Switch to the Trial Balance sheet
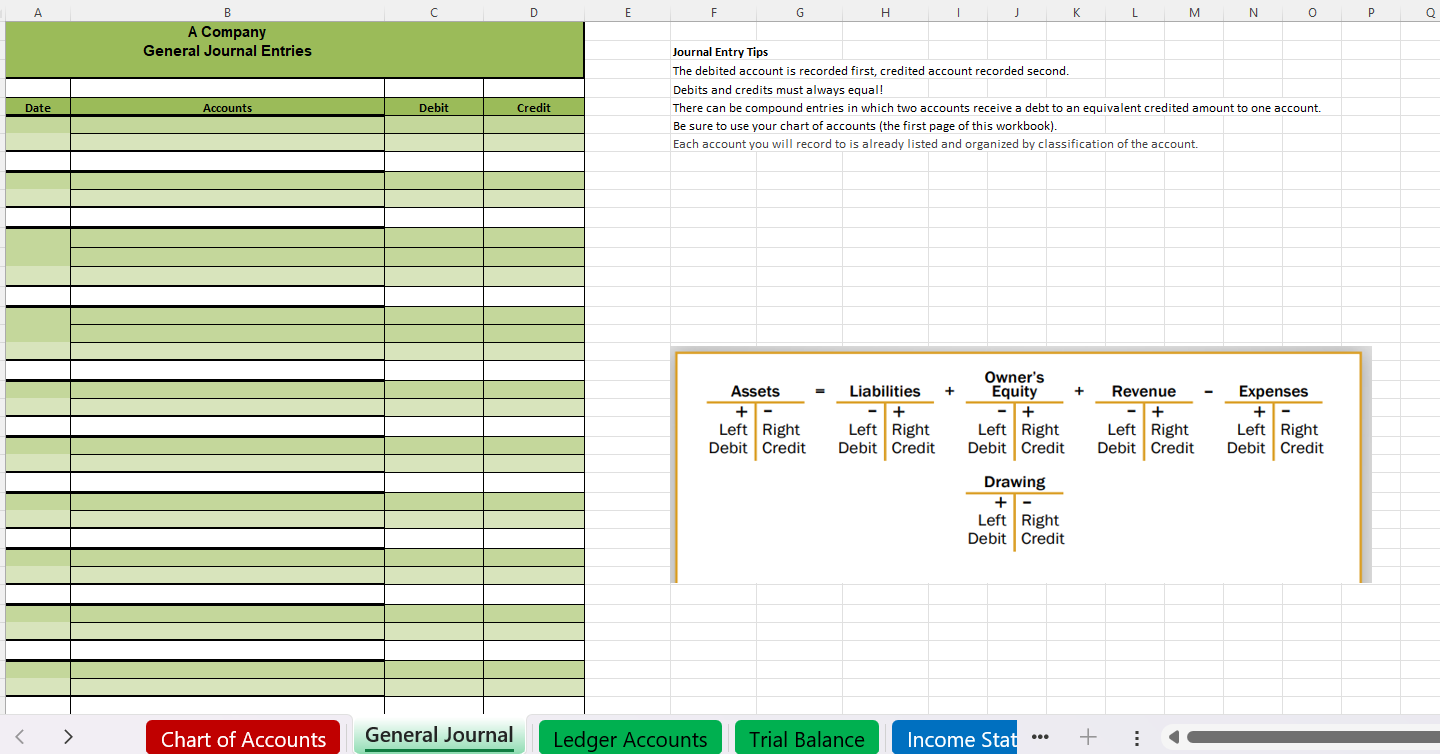 pos(807,738)
